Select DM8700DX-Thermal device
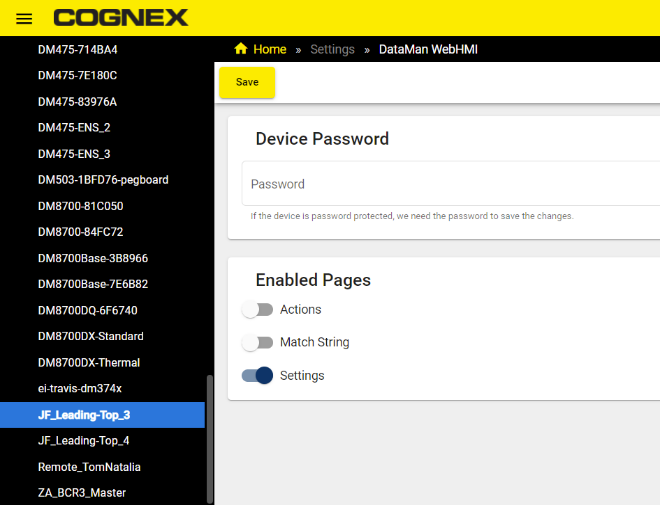Viewport: 660px width, 505px height. point(89,362)
